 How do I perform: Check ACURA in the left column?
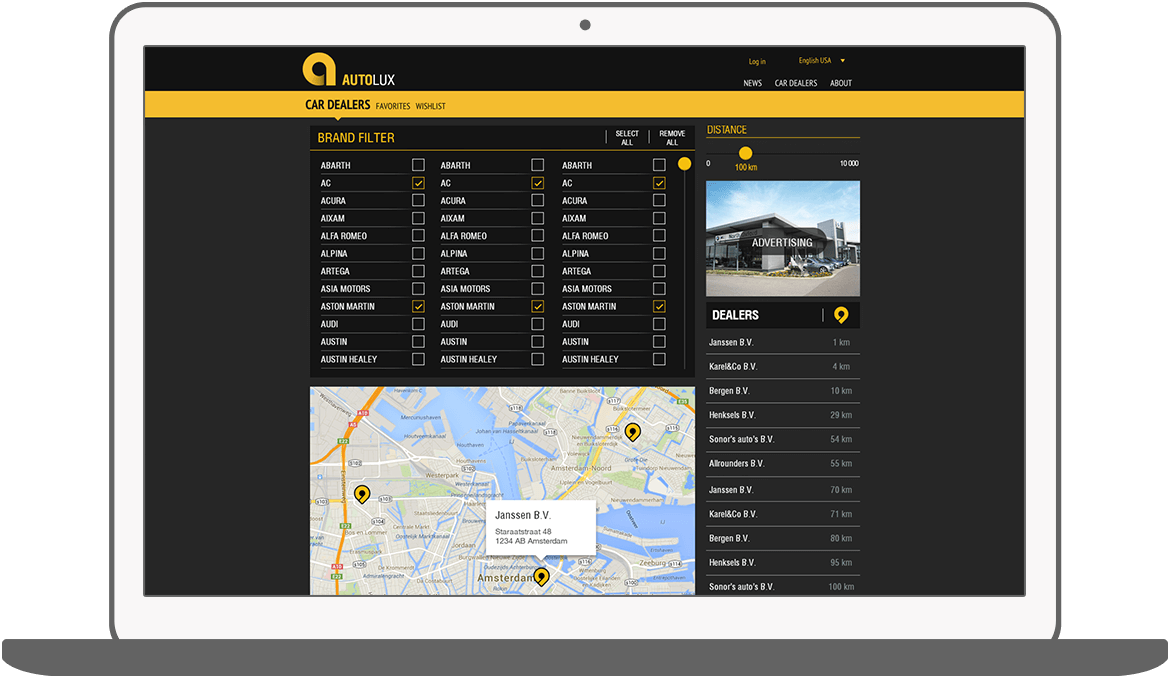[418, 200]
